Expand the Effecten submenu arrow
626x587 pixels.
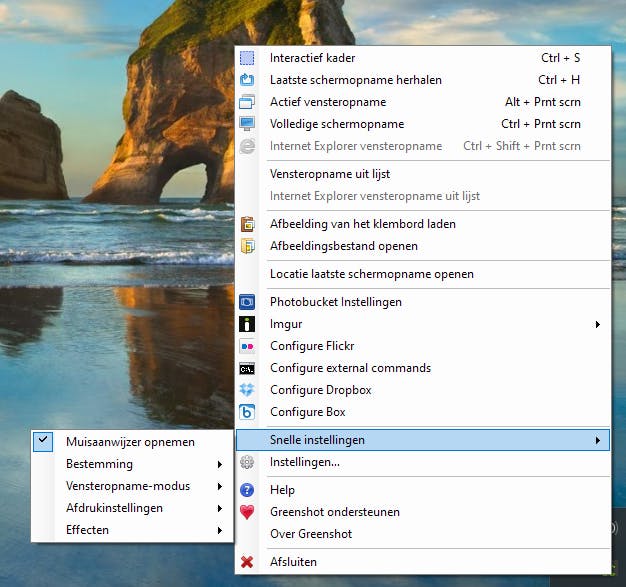click(220, 530)
